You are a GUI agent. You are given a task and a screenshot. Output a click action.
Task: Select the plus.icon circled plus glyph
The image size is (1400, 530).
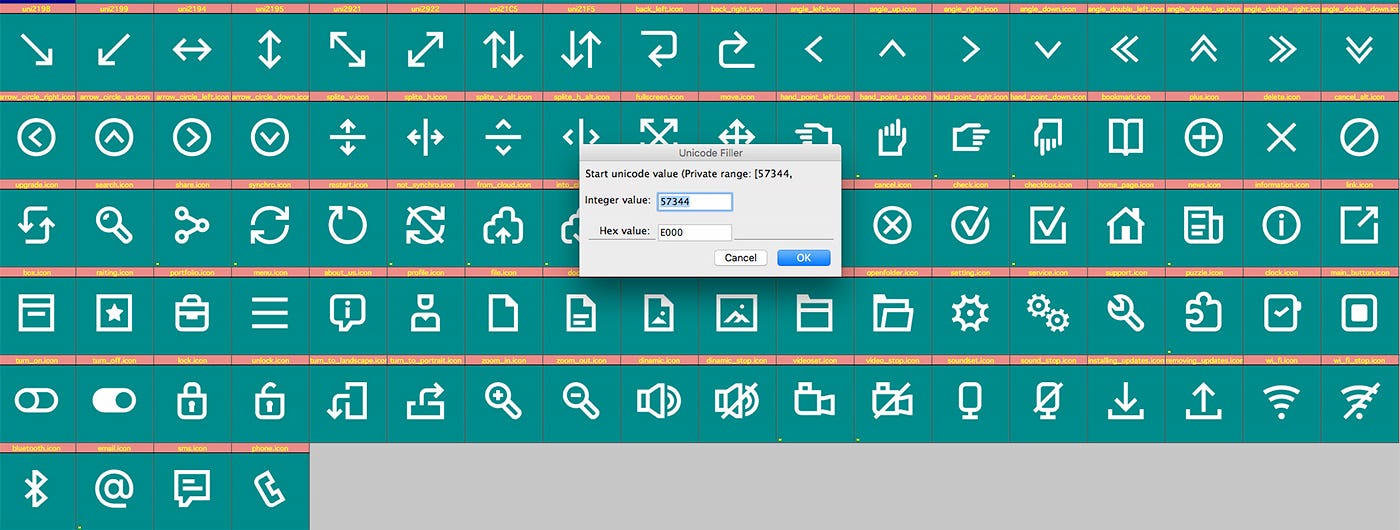[1203, 138]
